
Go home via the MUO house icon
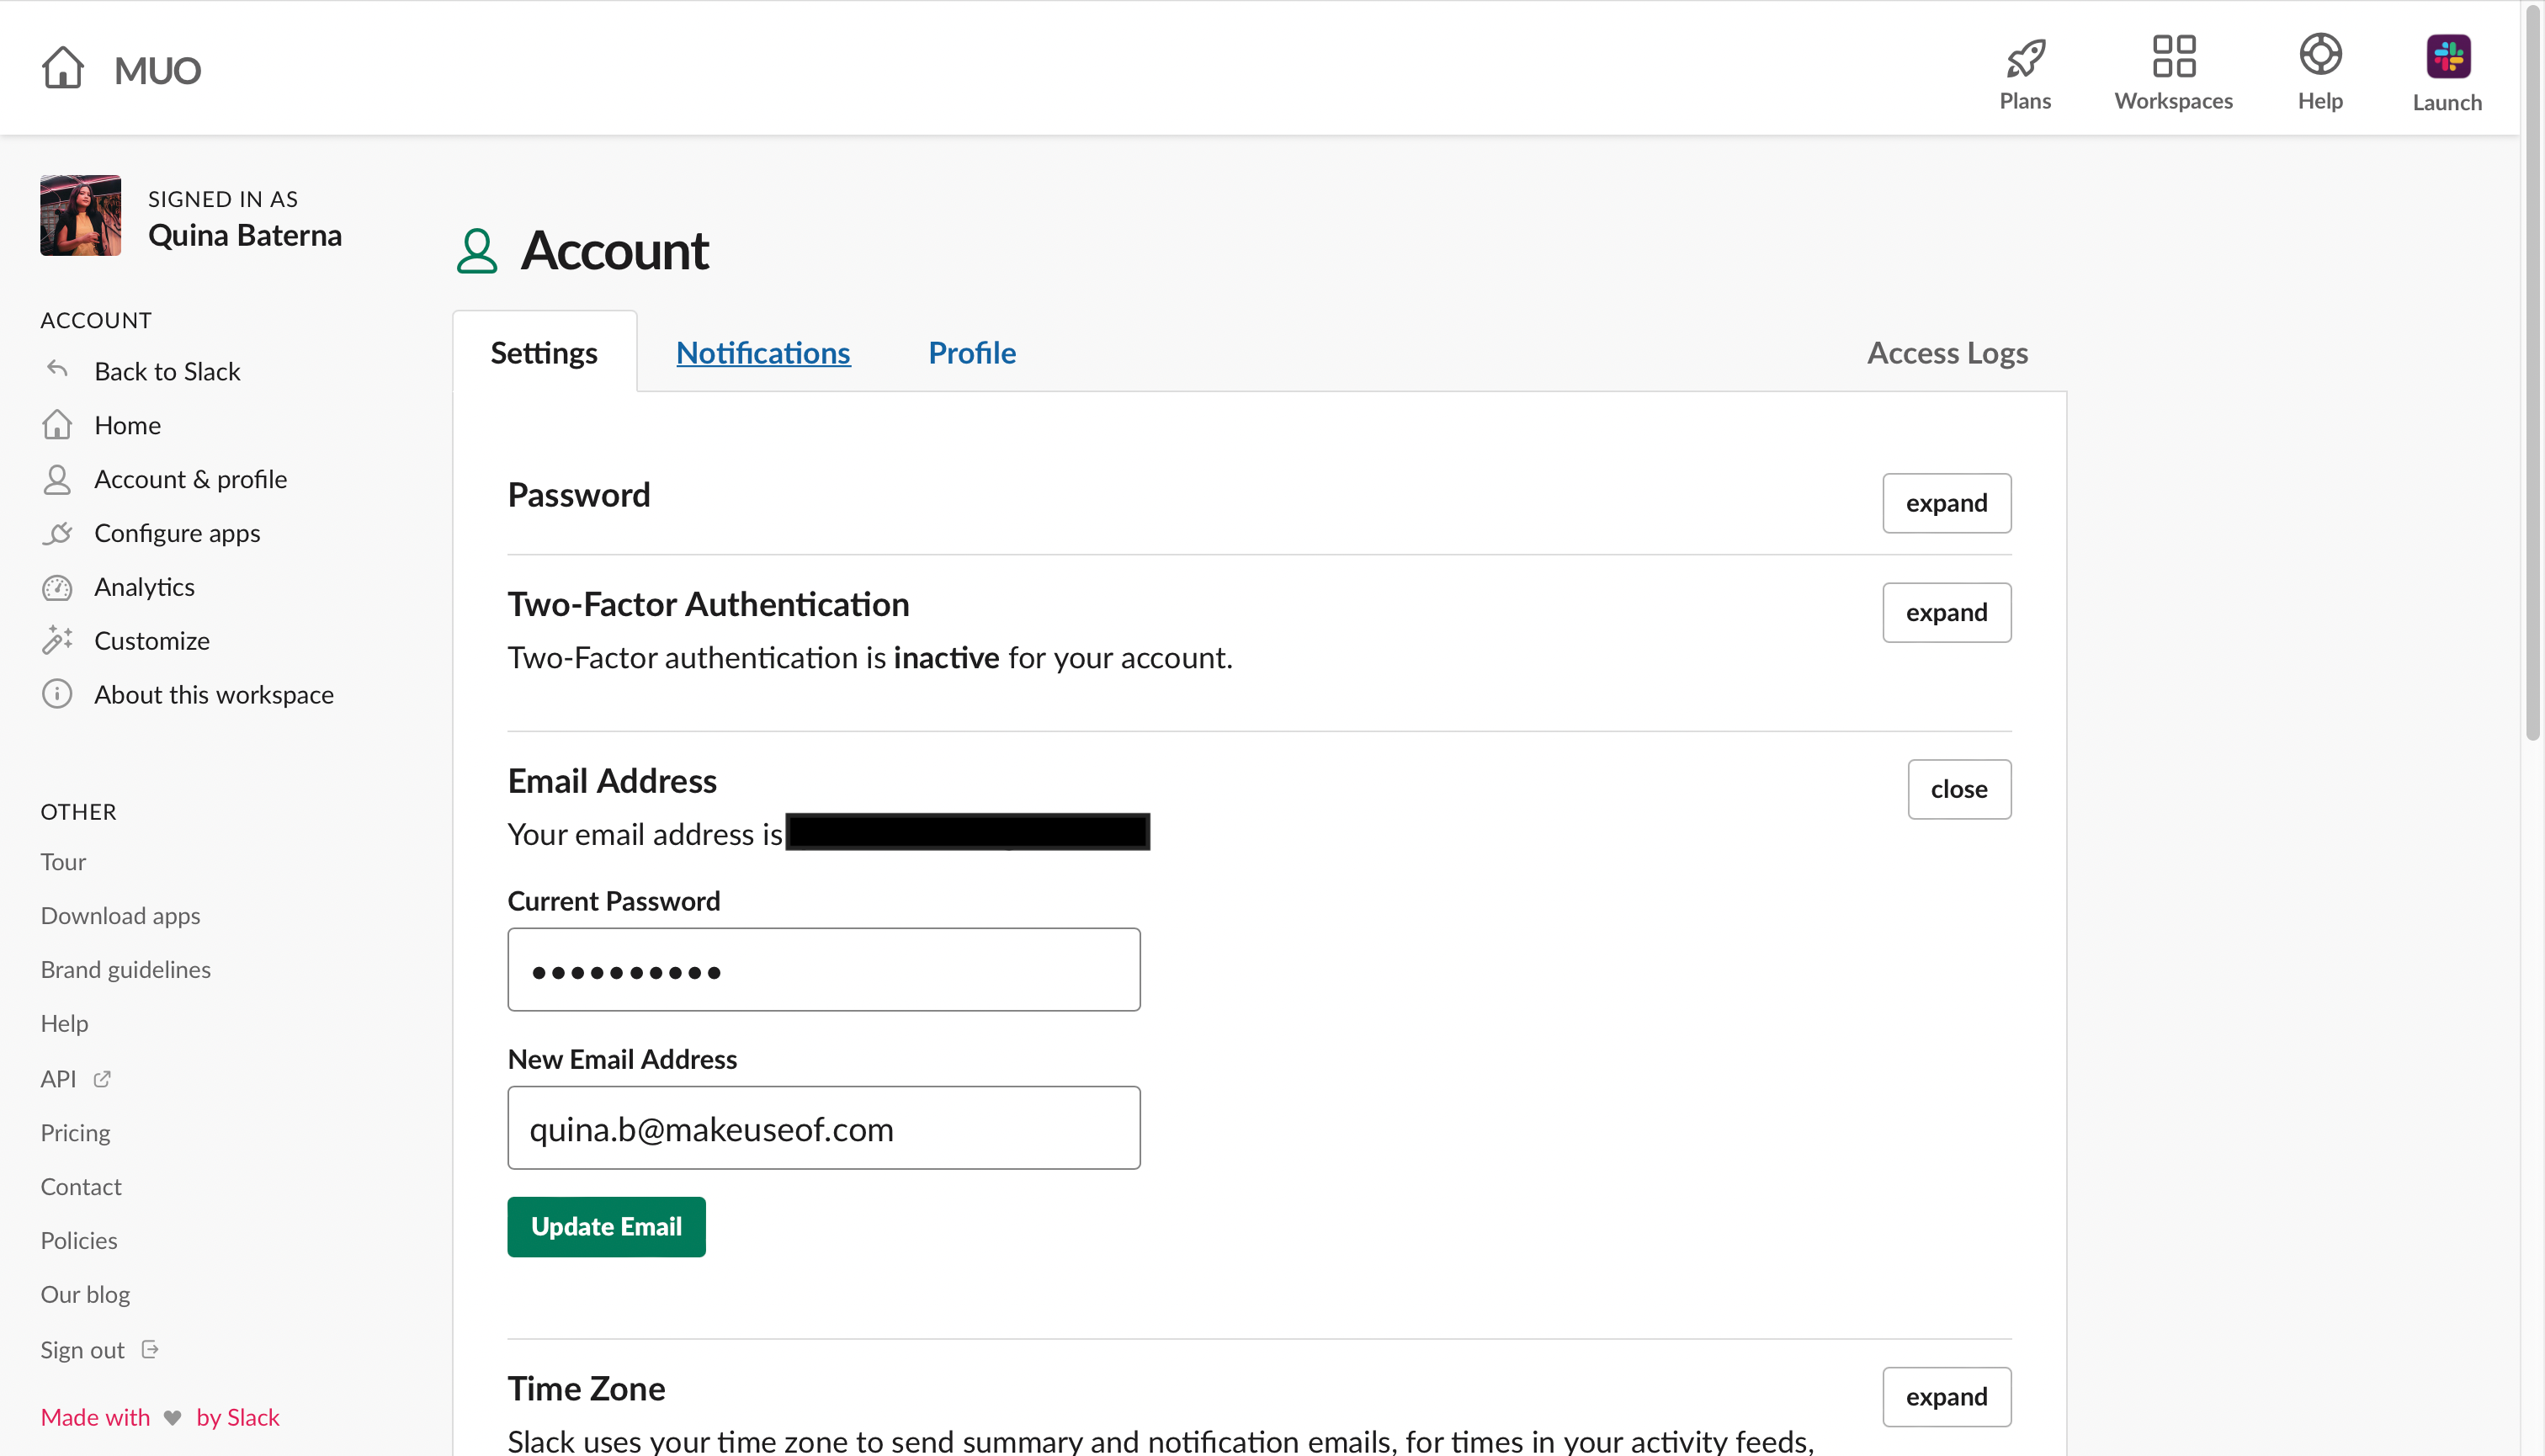[62, 67]
